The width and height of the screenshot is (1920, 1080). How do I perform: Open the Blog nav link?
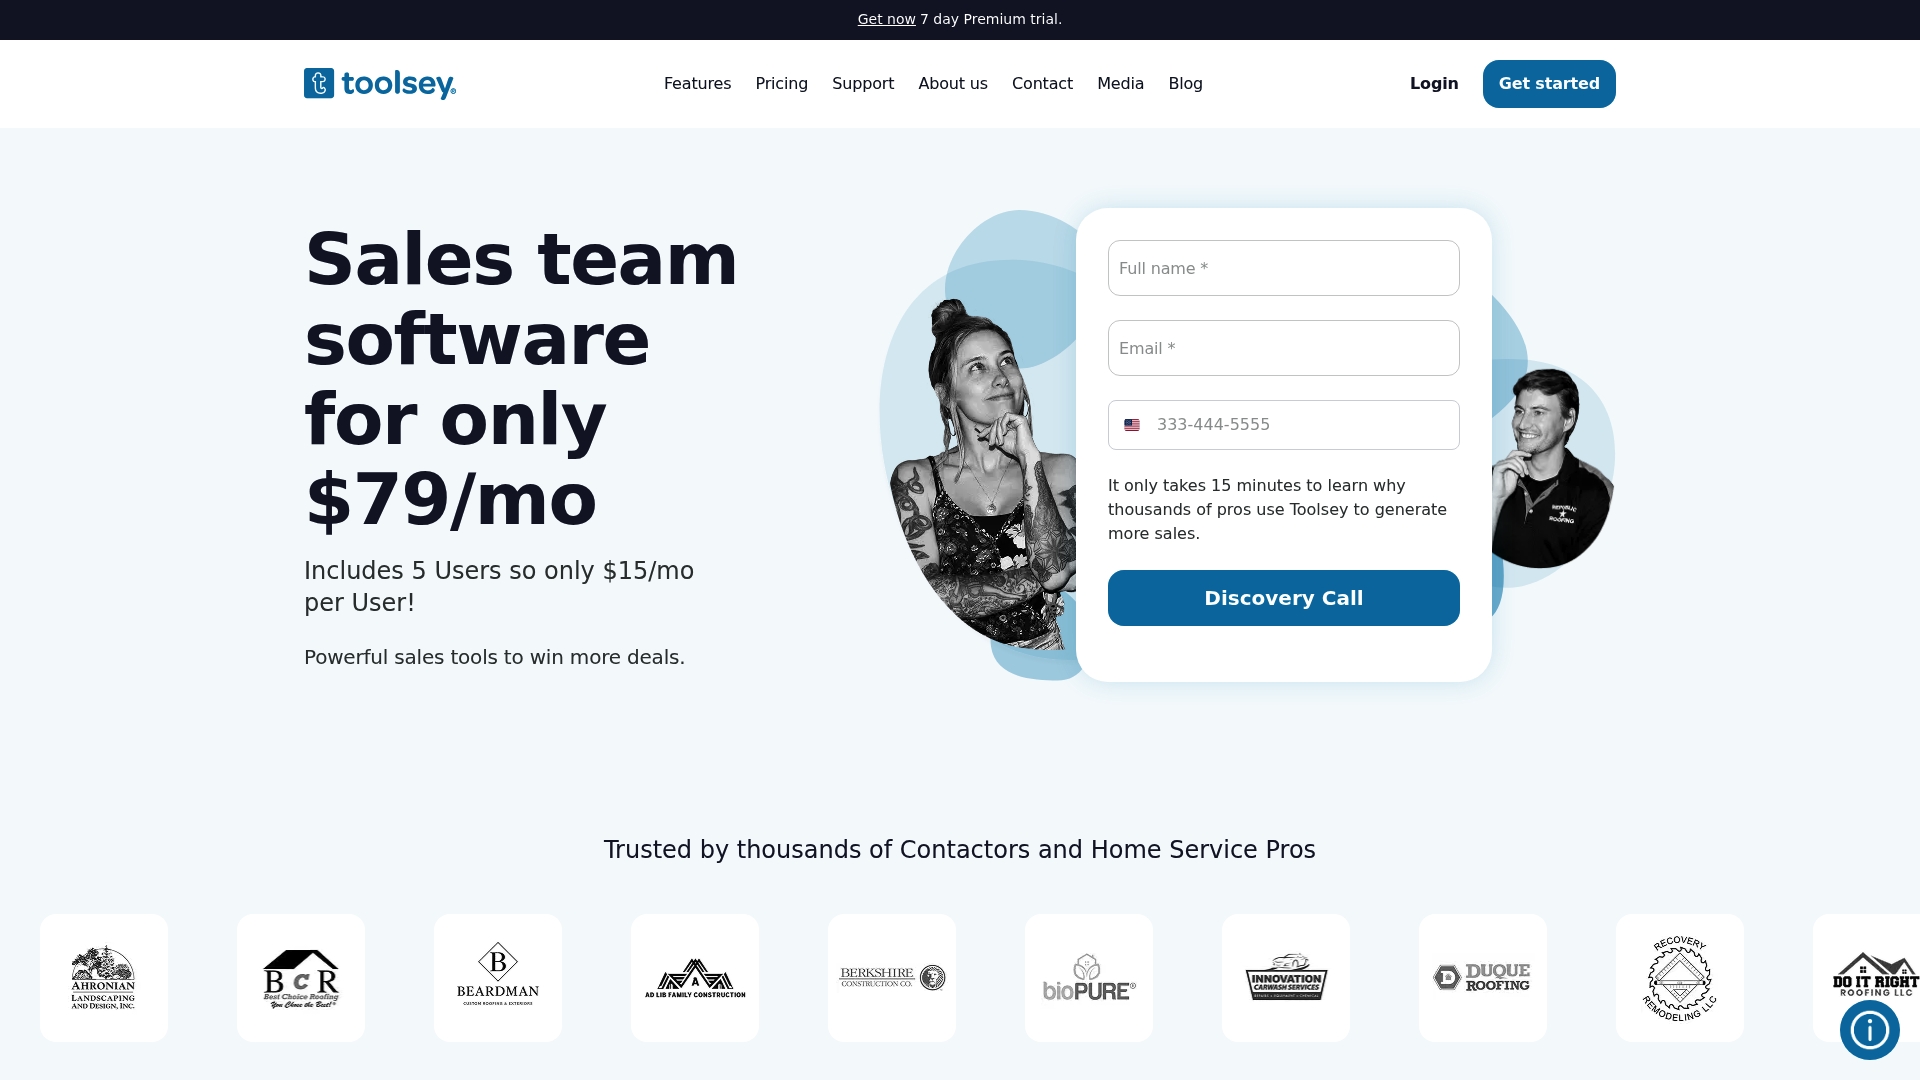(x=1185, y=84)
